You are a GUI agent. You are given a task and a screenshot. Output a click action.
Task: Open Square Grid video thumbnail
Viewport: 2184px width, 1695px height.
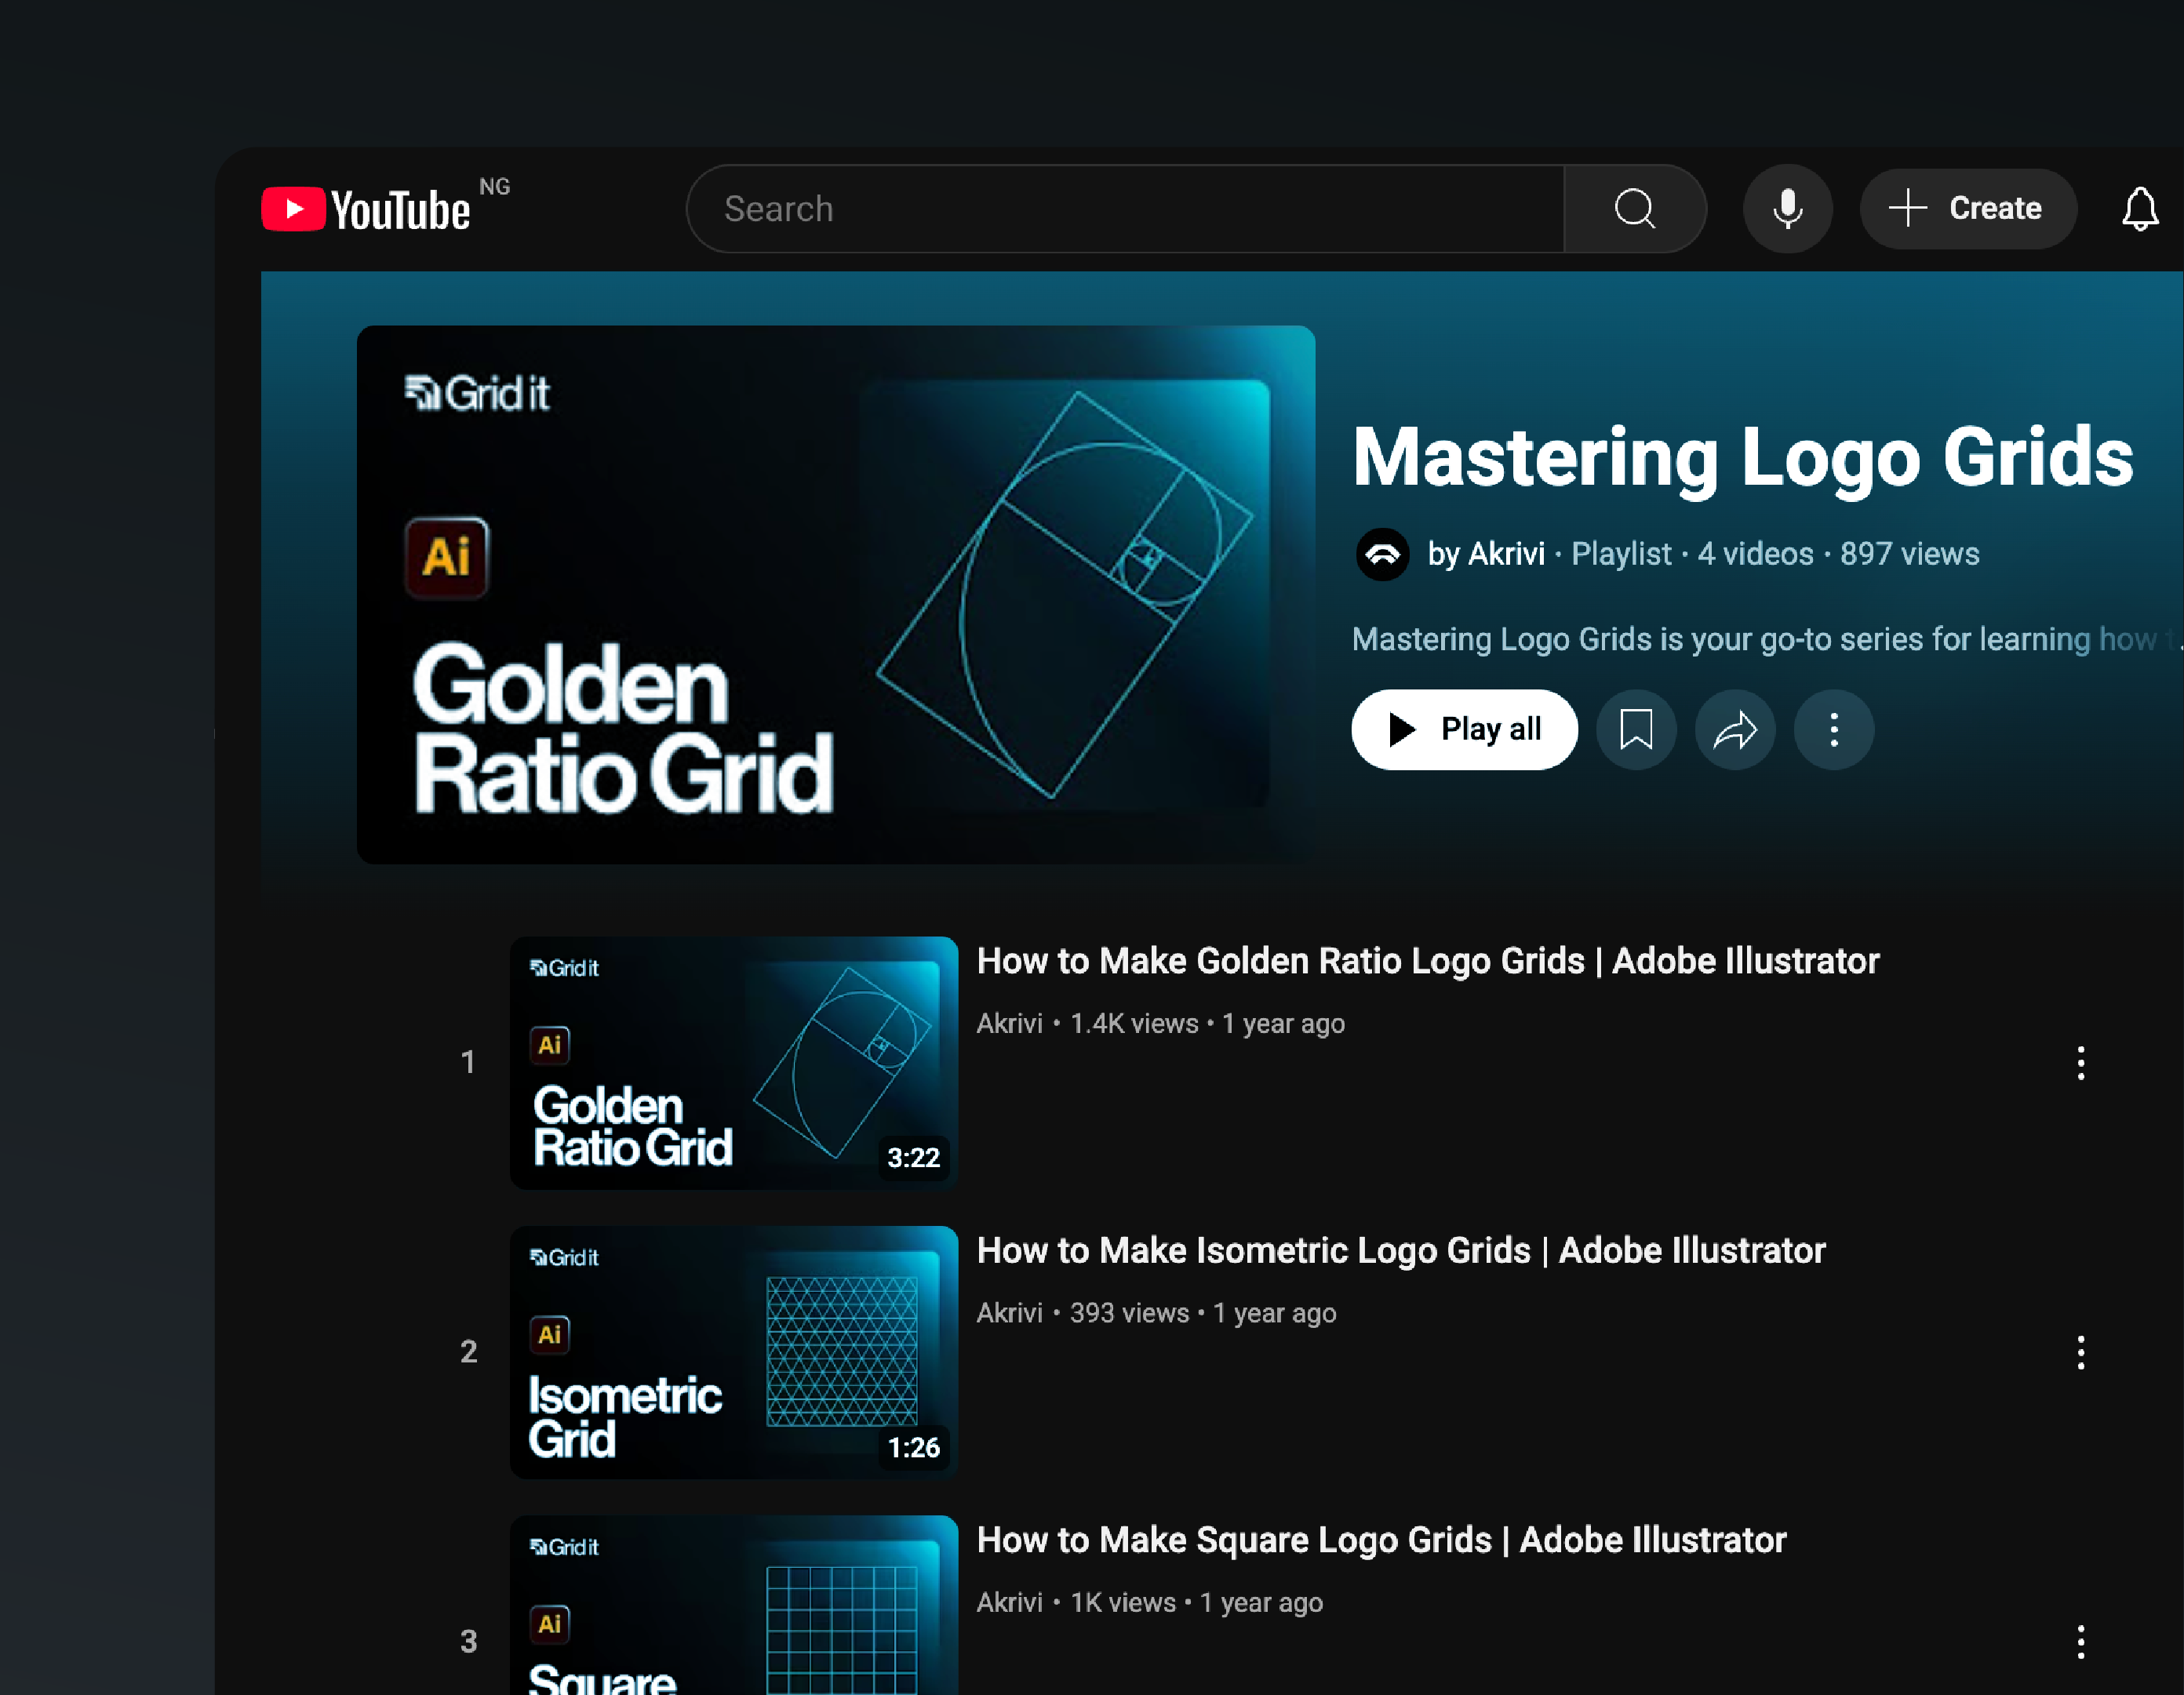tap(734, 1605)
